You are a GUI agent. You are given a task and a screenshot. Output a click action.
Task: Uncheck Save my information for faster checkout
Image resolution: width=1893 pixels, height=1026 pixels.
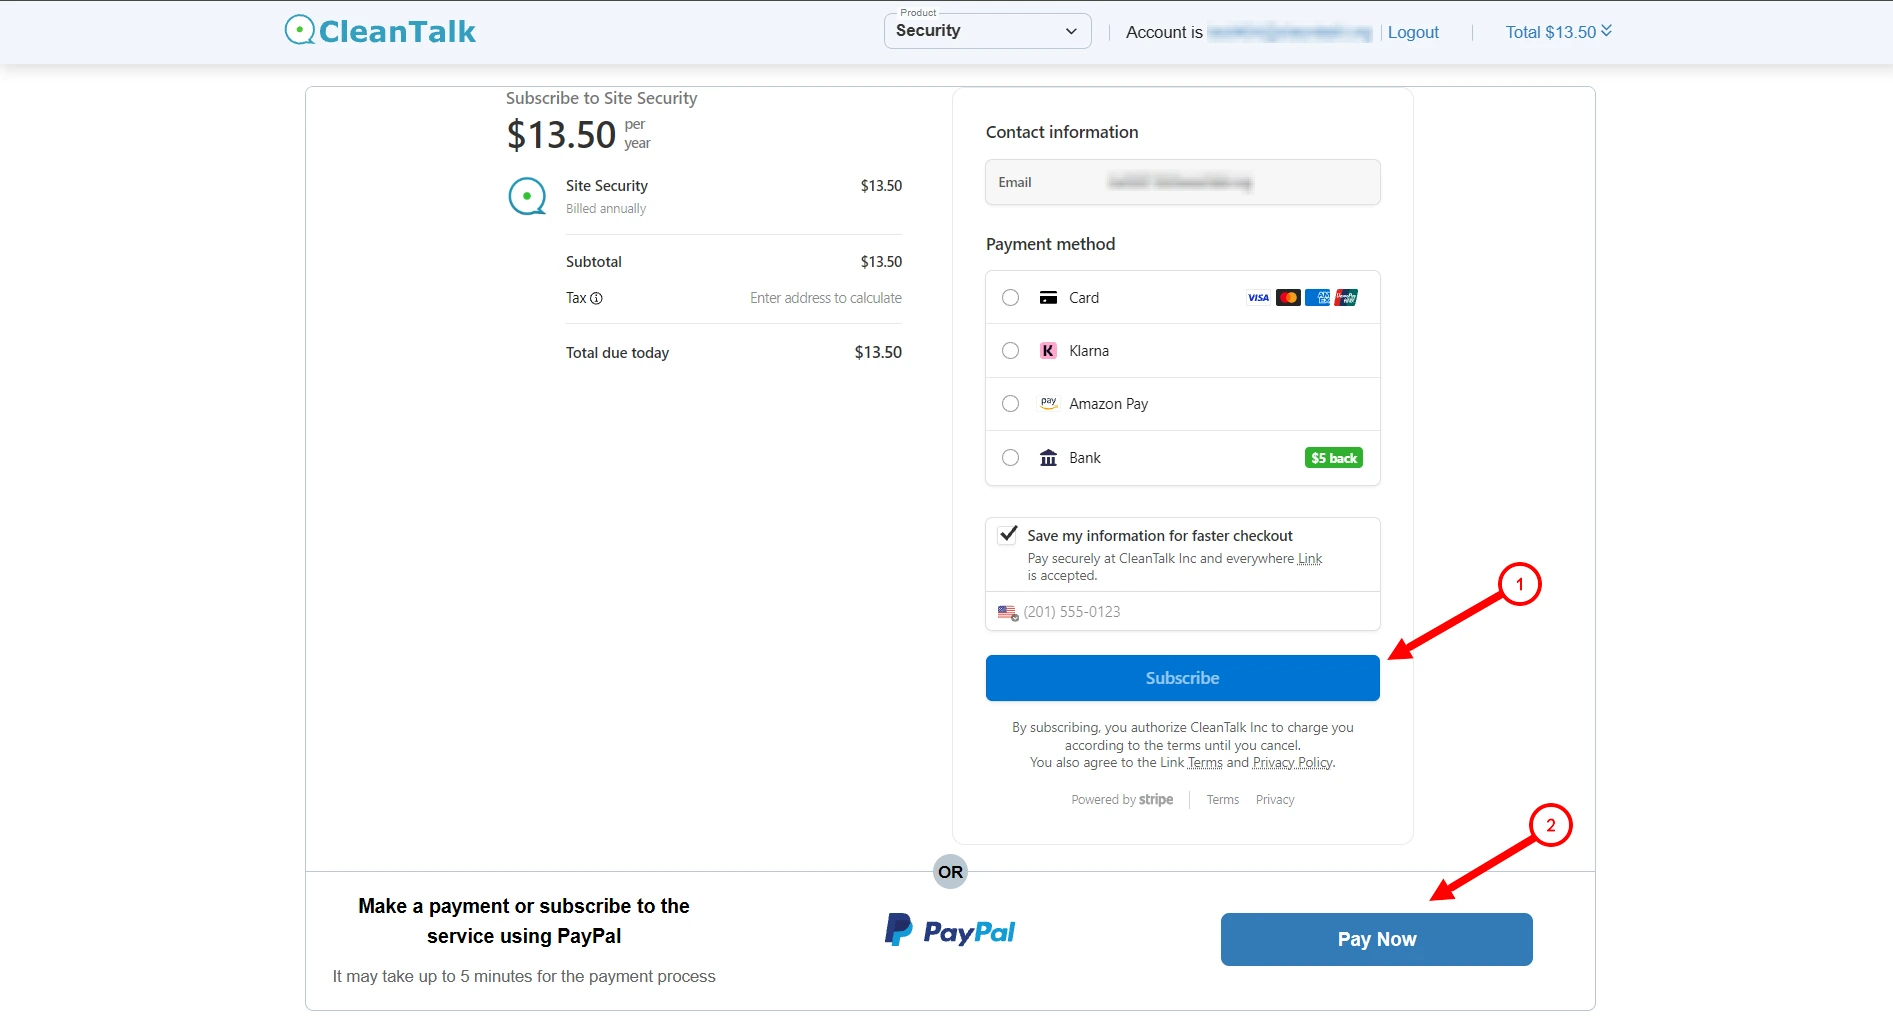(1008, 535)
